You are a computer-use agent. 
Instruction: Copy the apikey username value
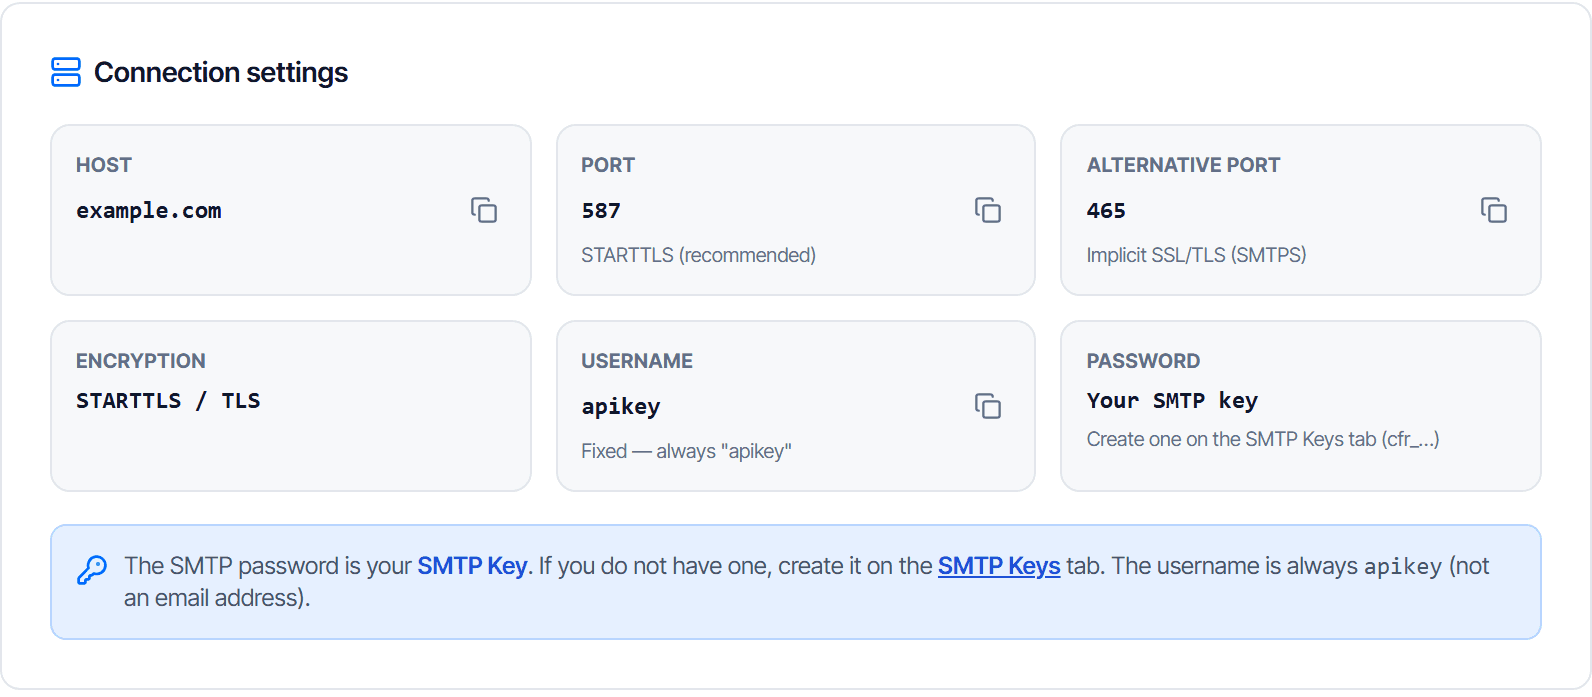(988, 406)
